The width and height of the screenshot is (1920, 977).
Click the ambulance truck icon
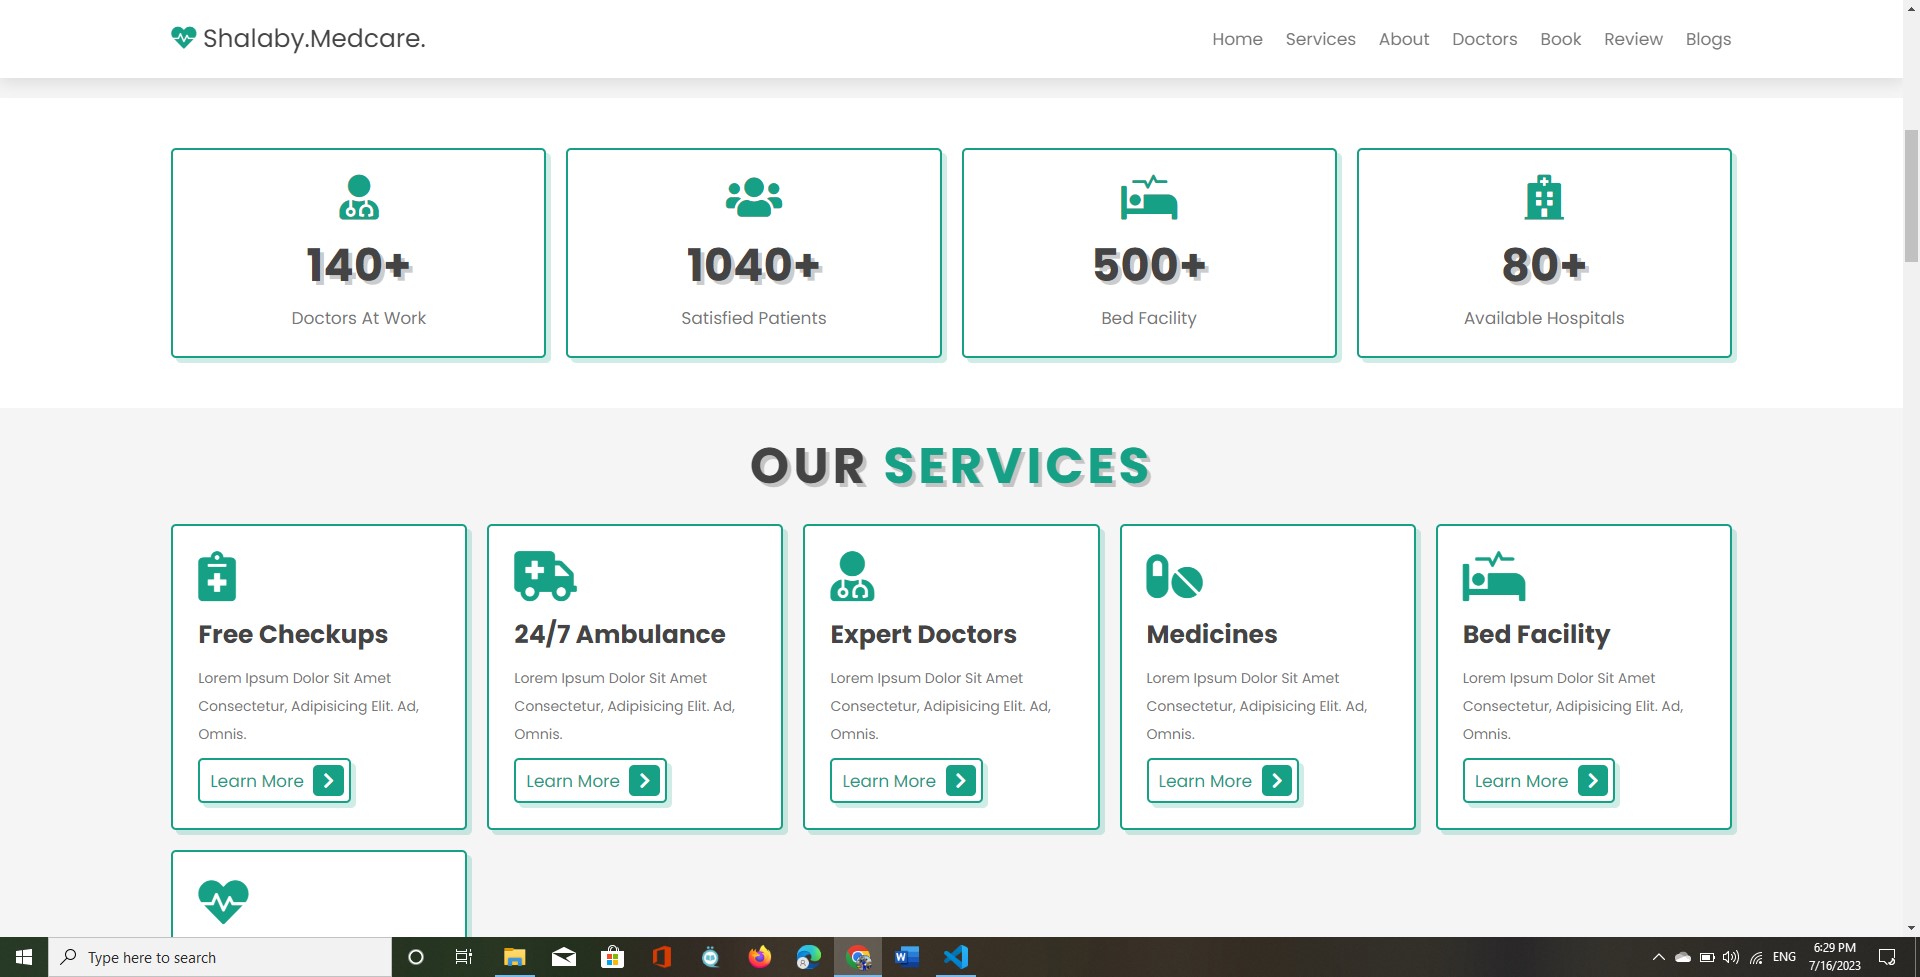point(544,576)
